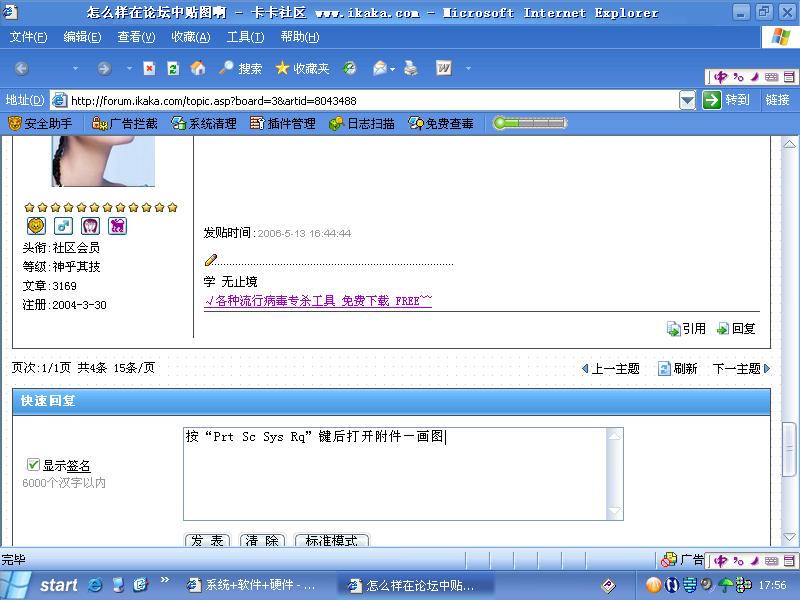Open the 文件(F) menu
Image resolution: width=800 pixels, height=600 pixels.
(28, 37)
